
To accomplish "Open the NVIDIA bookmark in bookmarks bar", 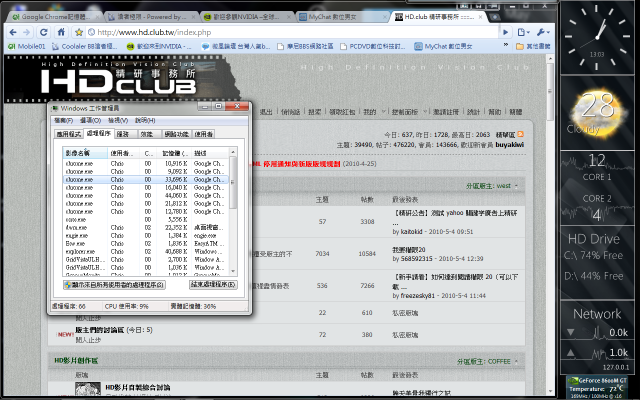I will (159, 47).
